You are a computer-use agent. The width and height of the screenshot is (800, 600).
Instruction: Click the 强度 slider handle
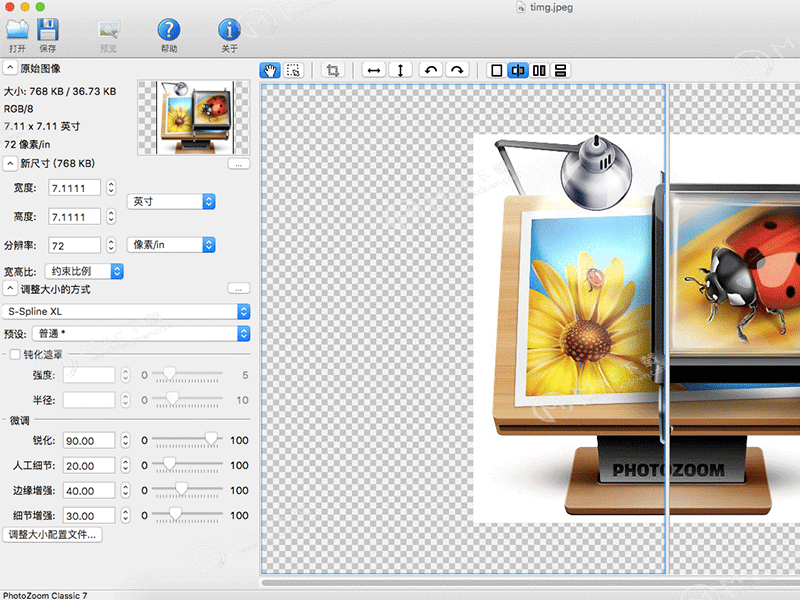point(169,373)
